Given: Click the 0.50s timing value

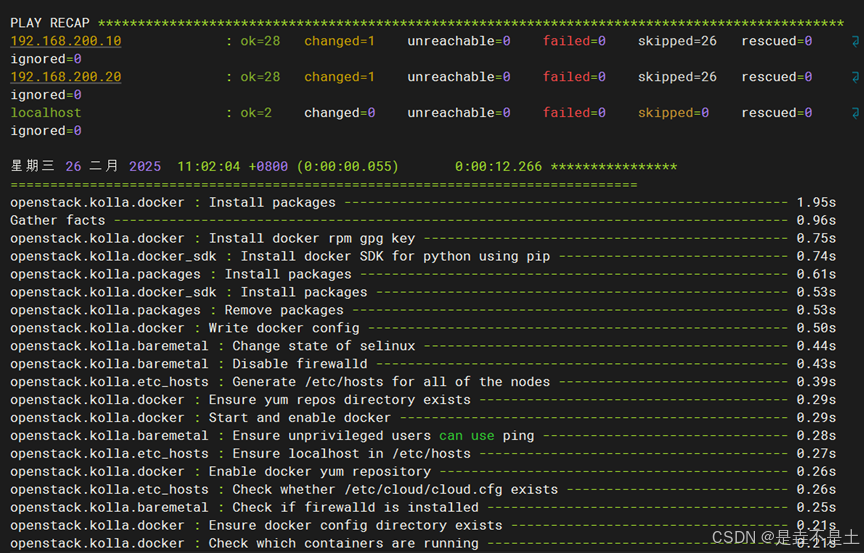Looking at the screenshot, I should click(x=816, y=328).
